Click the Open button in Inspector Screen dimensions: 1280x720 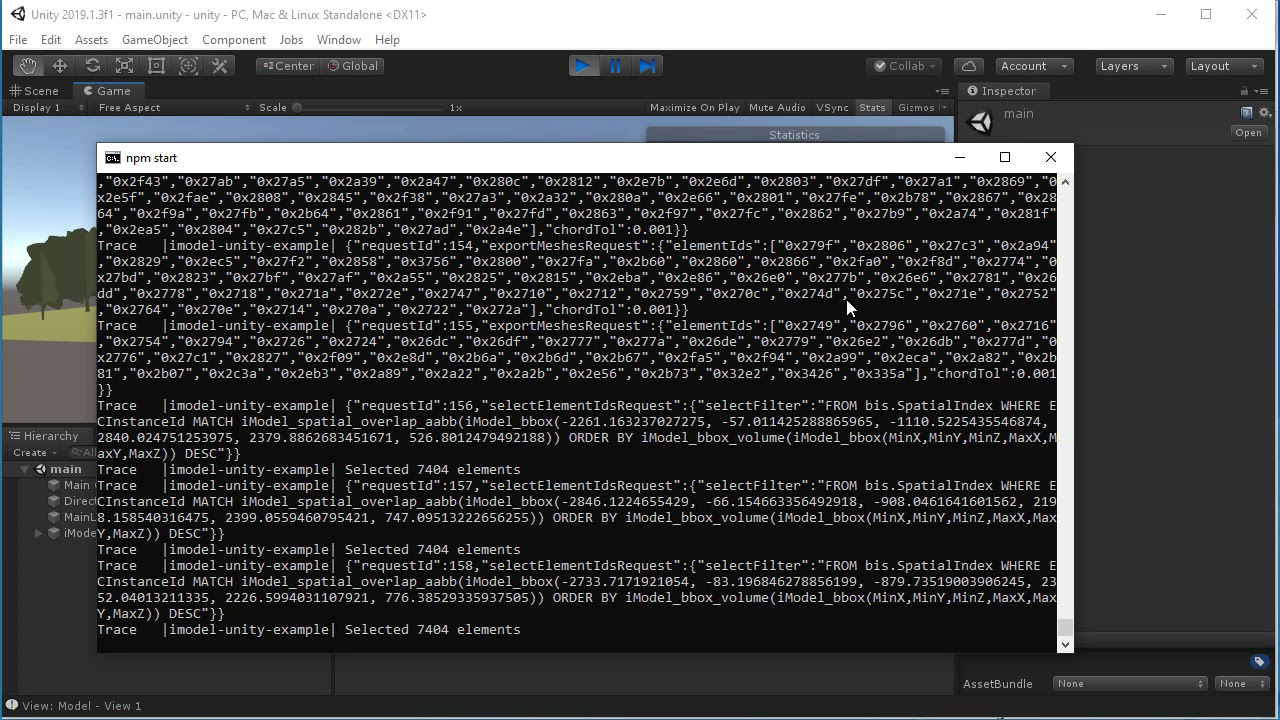pyautogui.click(x=1249, y=133)
